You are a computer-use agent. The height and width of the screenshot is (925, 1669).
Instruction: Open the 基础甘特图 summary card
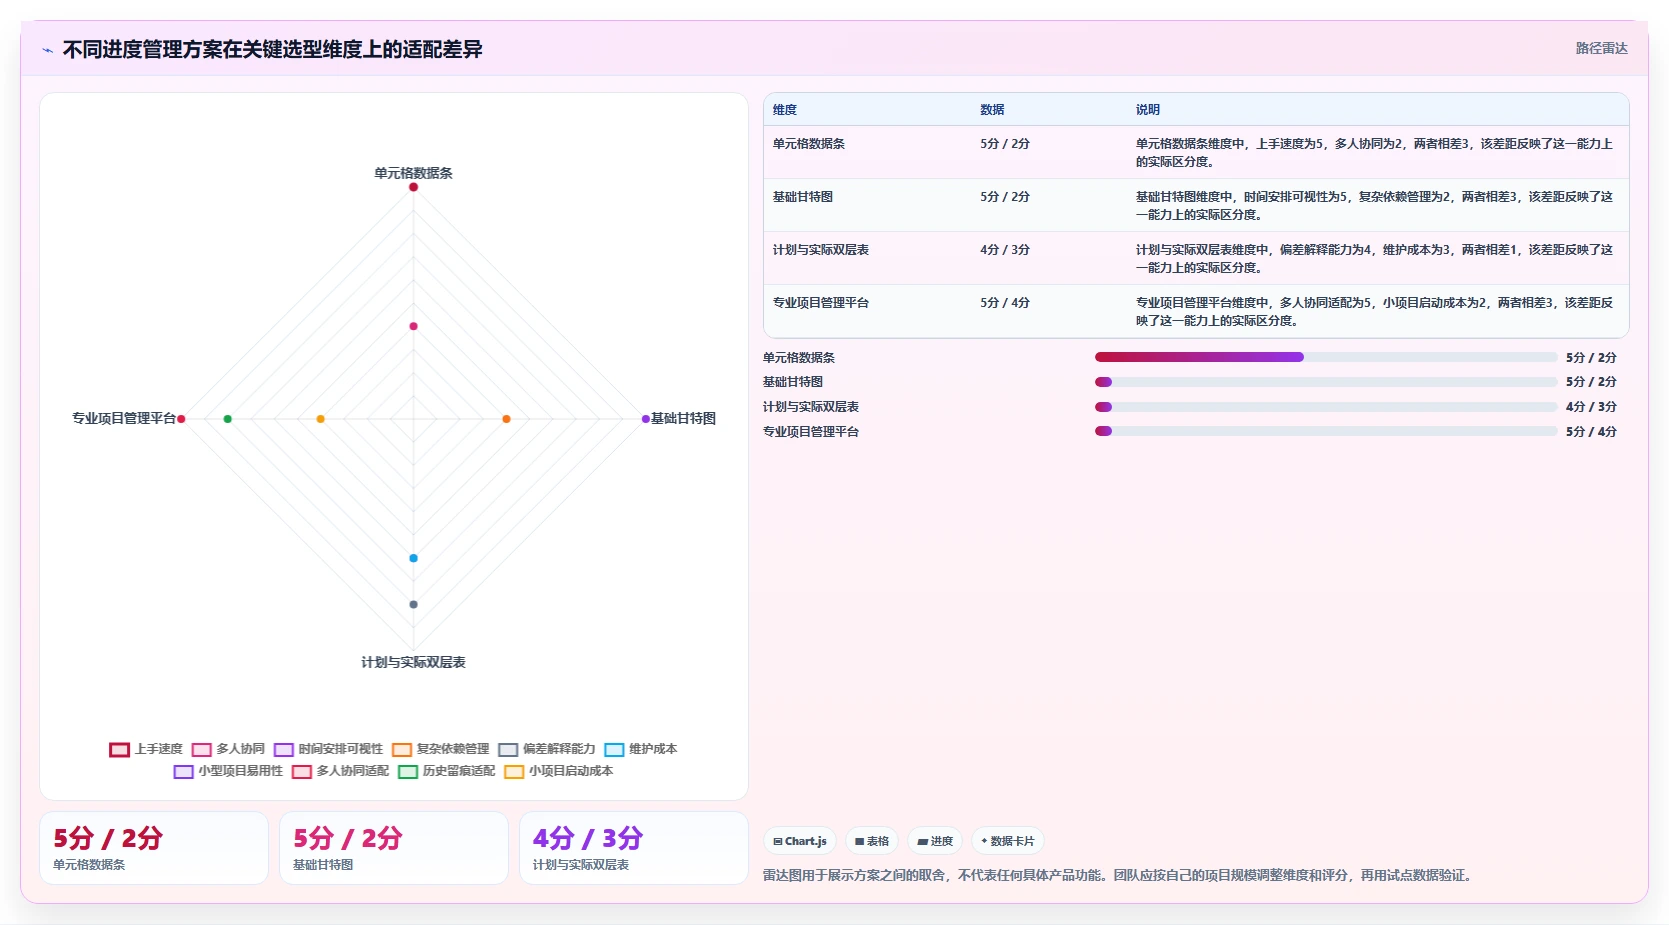[394, 848]
